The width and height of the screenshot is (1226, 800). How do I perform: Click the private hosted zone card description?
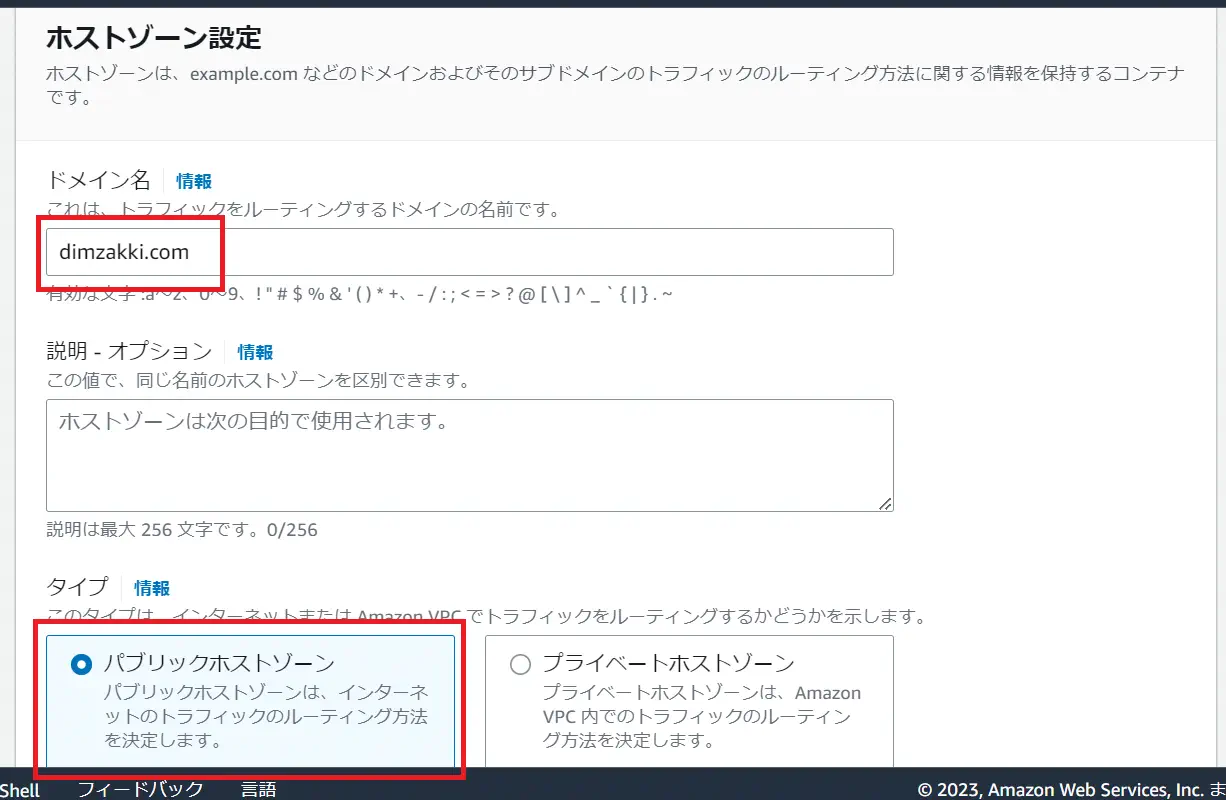coord(700,717)
